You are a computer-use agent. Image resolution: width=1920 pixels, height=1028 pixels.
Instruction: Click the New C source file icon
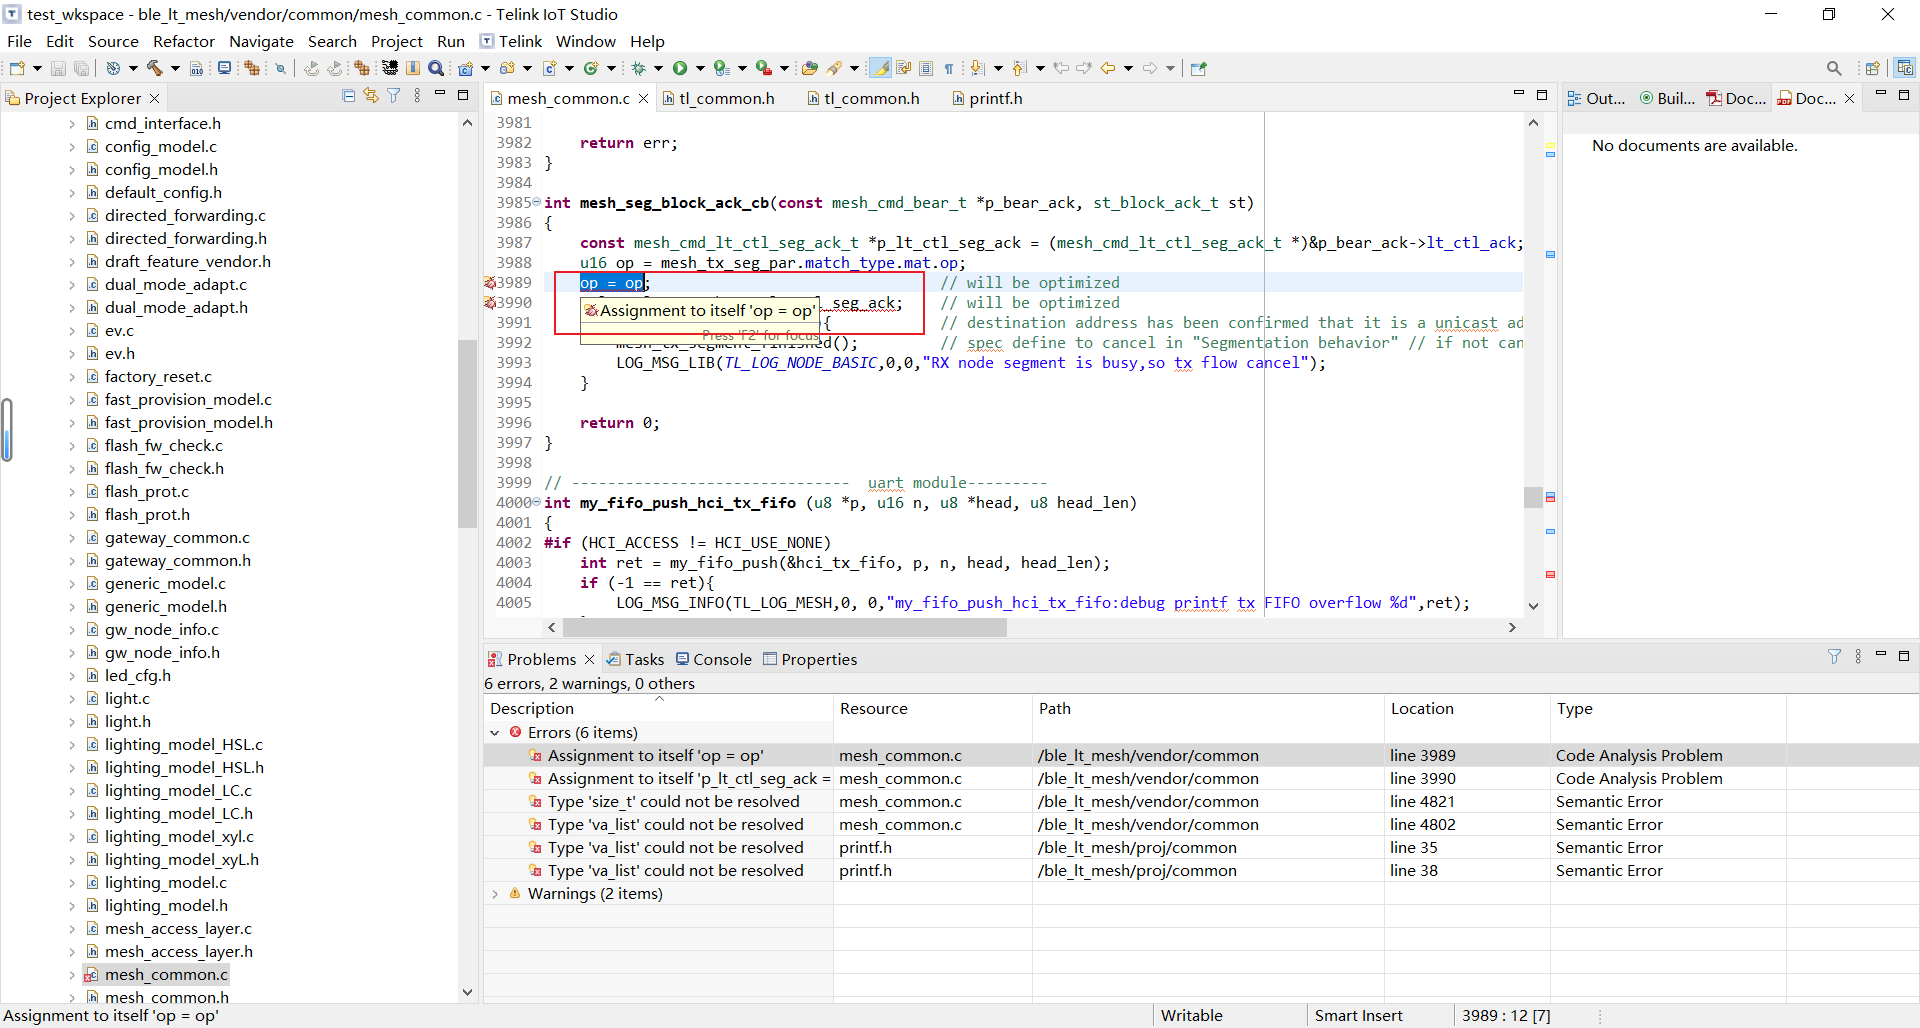pyautogui.click(x=549, y=68)
